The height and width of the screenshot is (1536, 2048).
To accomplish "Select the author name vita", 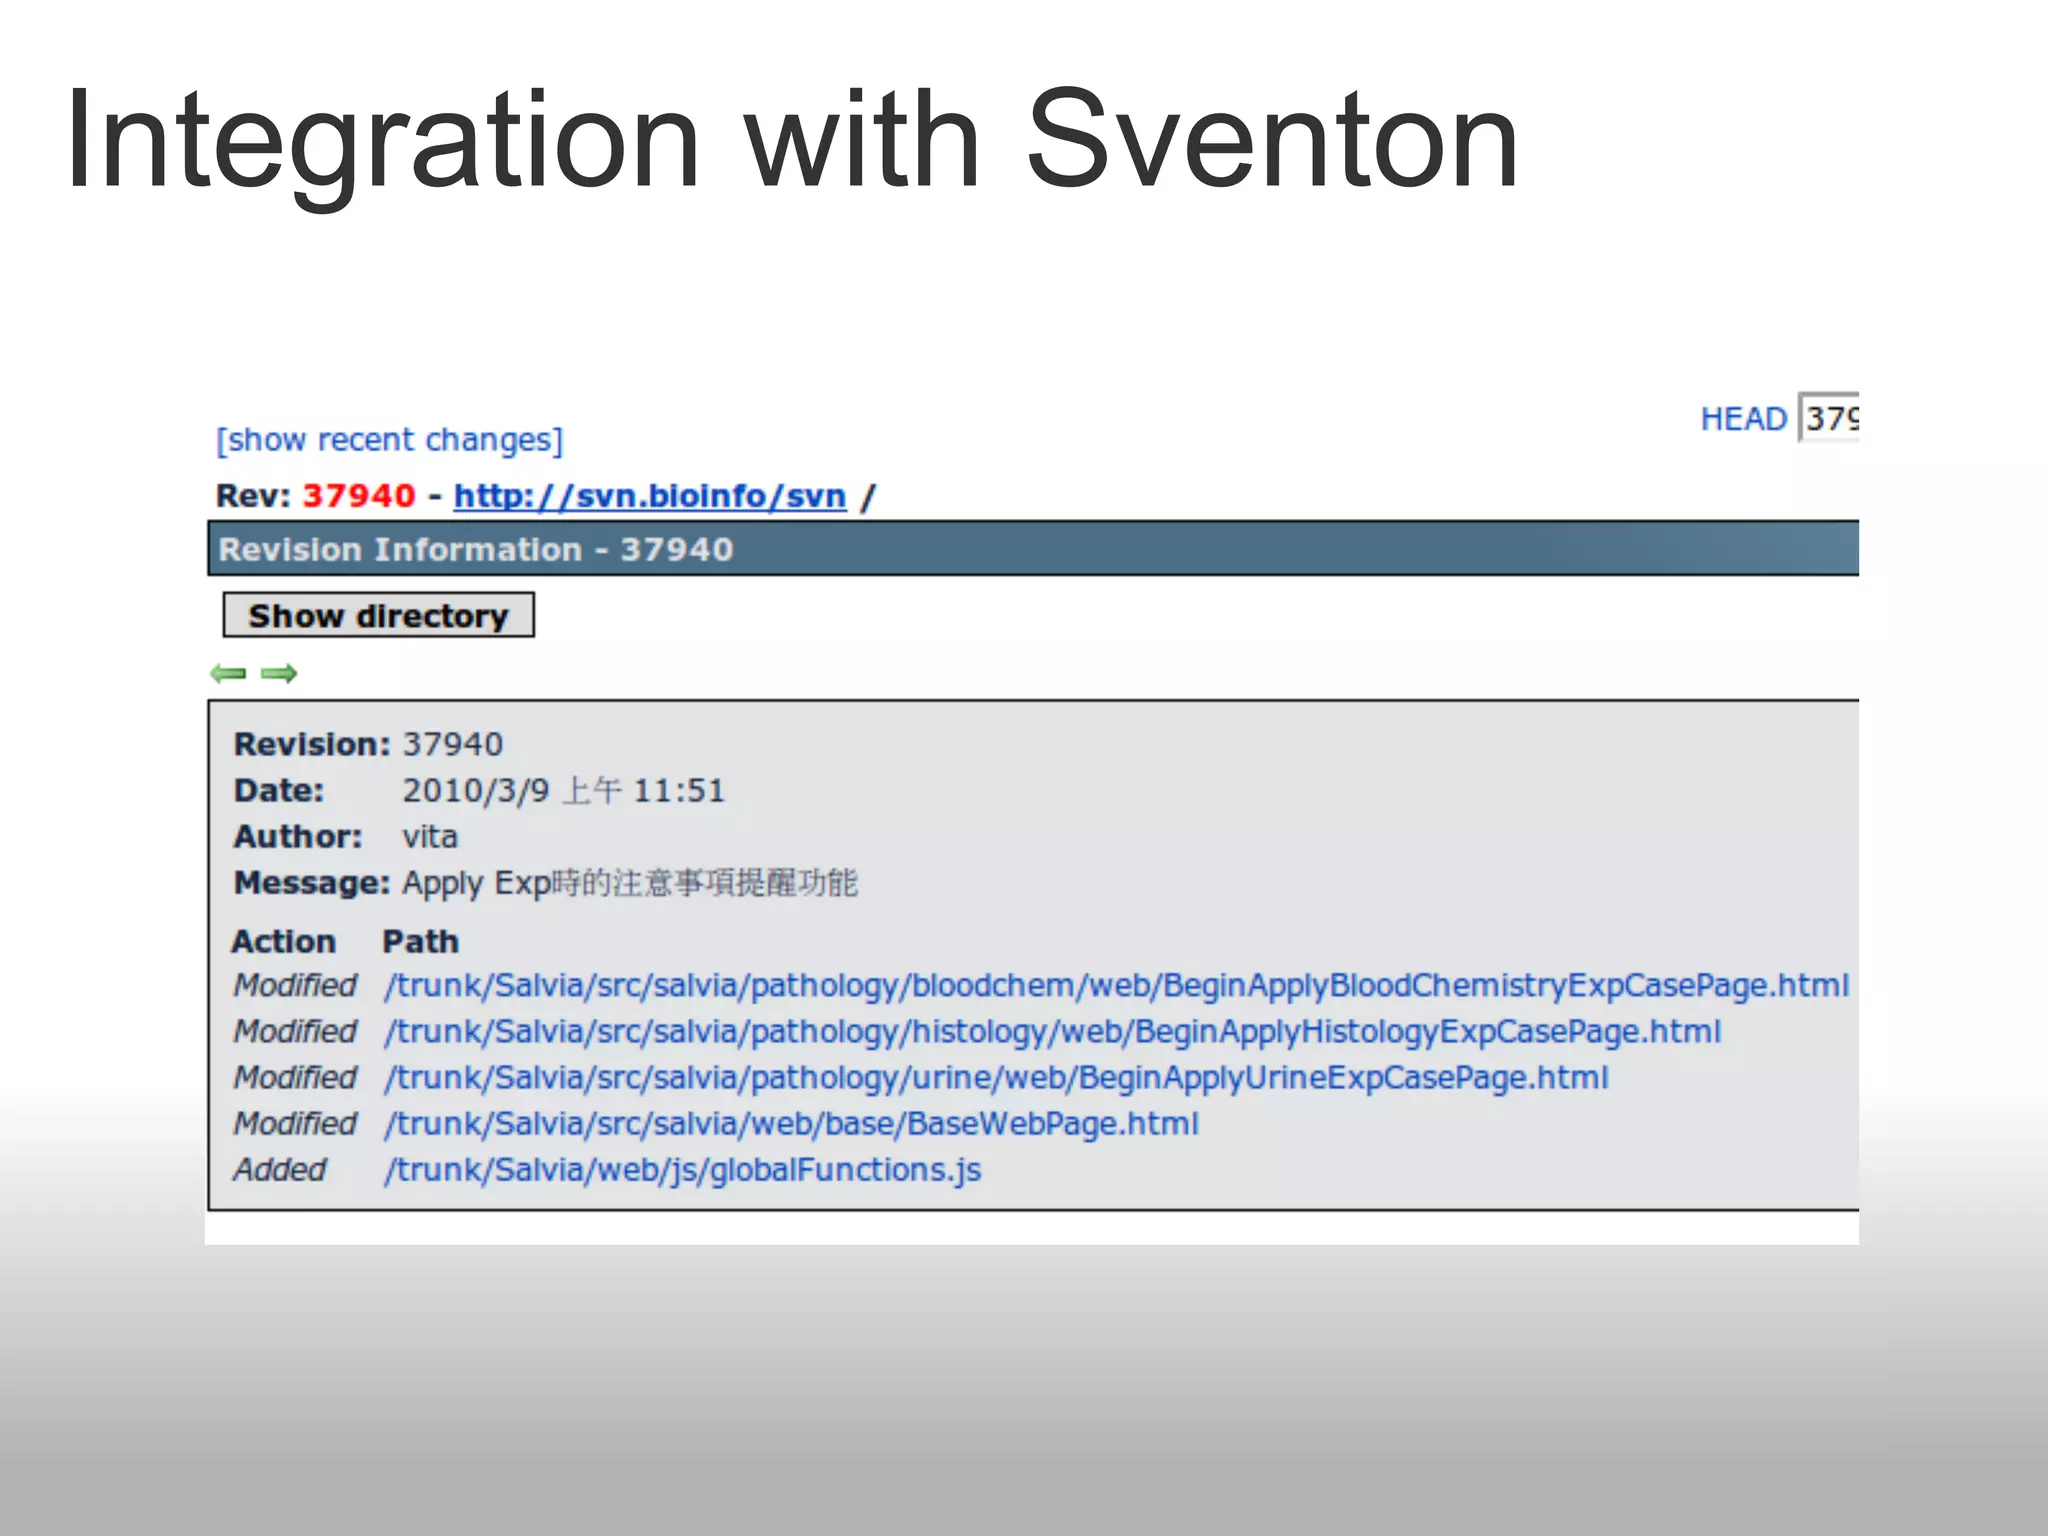I will pos(430,836).
